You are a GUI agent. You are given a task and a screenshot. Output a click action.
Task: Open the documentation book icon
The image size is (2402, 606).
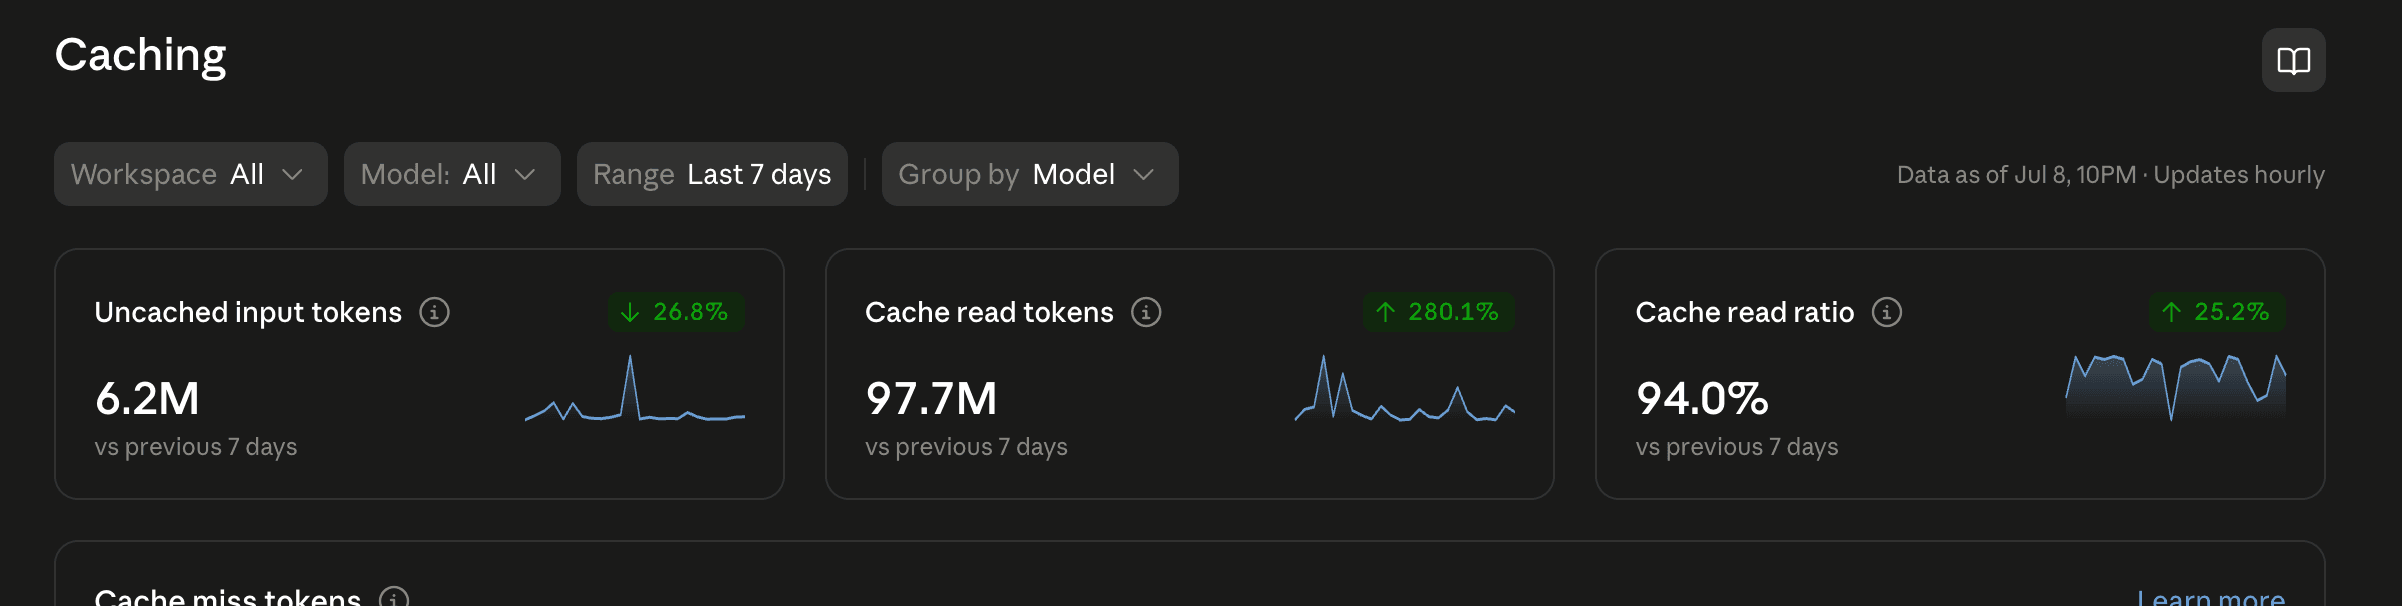[x=2293, y=60]
